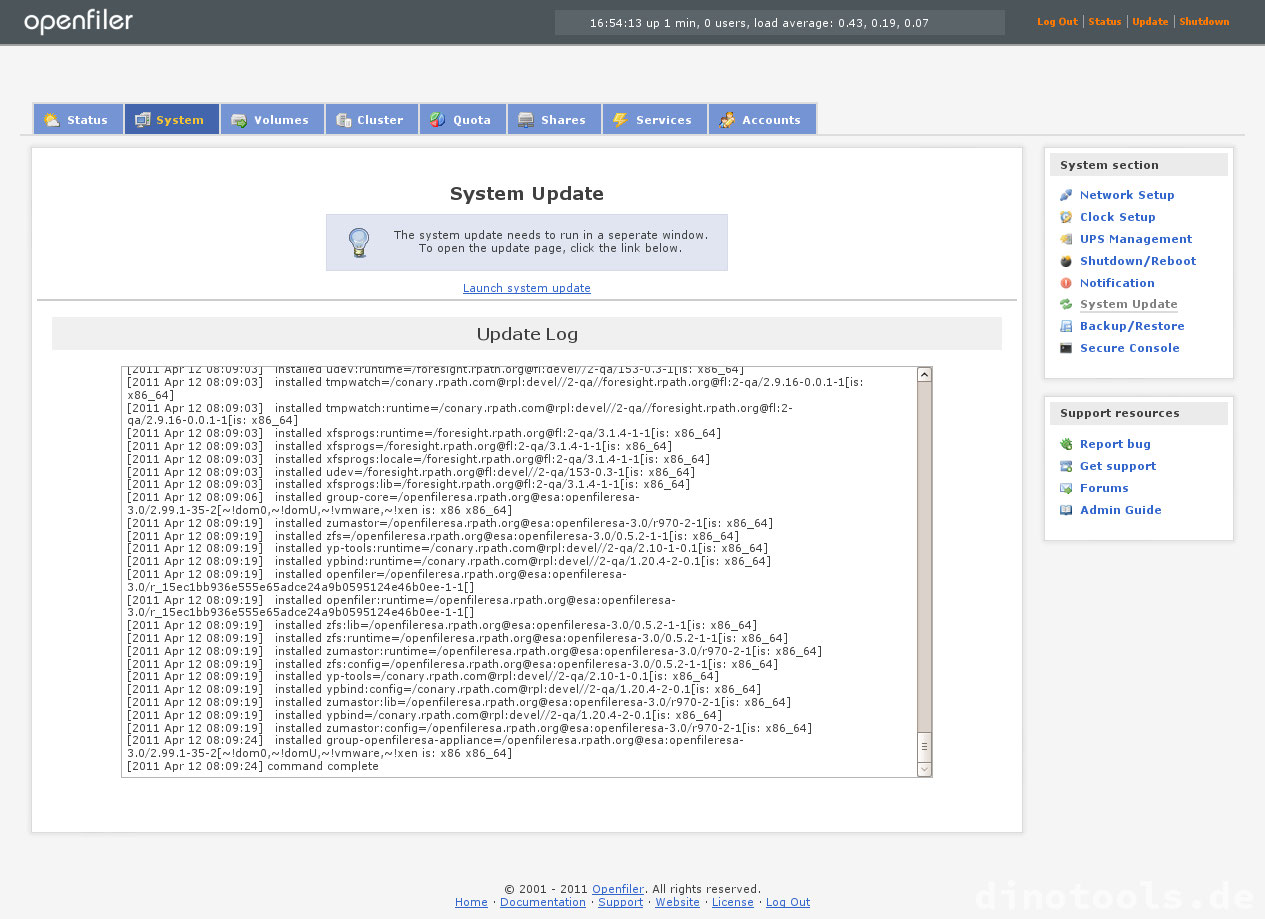Viewport: 1265px width, 919px height.
Task: Click the Report bug icon
Action: point(1066,444)
